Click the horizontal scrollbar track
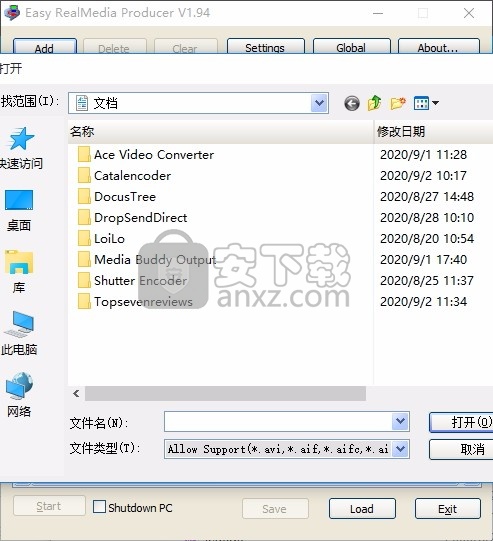This screenshot has width=493, height=541. [x=226, y=394]
